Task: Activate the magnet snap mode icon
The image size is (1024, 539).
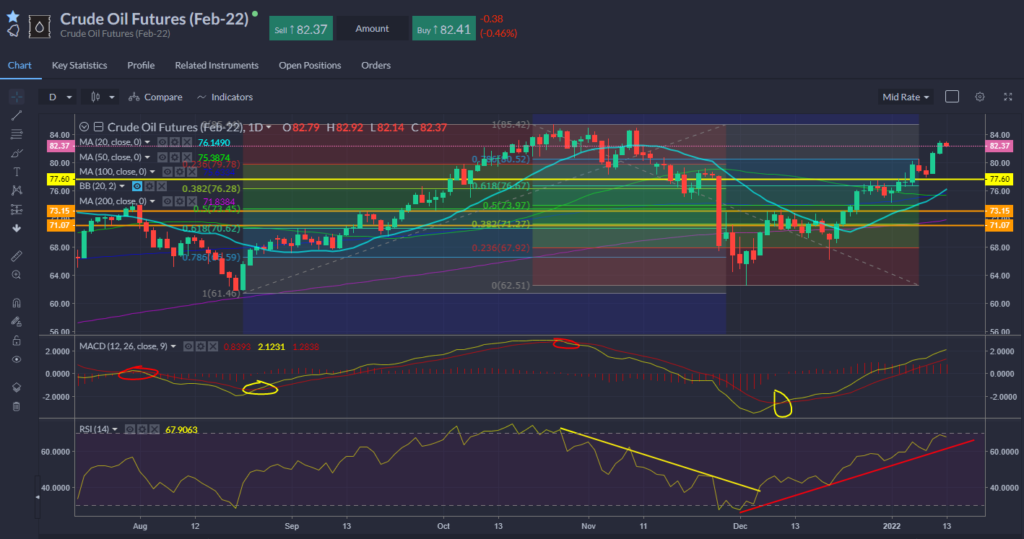Action: [x=16, y=302]
